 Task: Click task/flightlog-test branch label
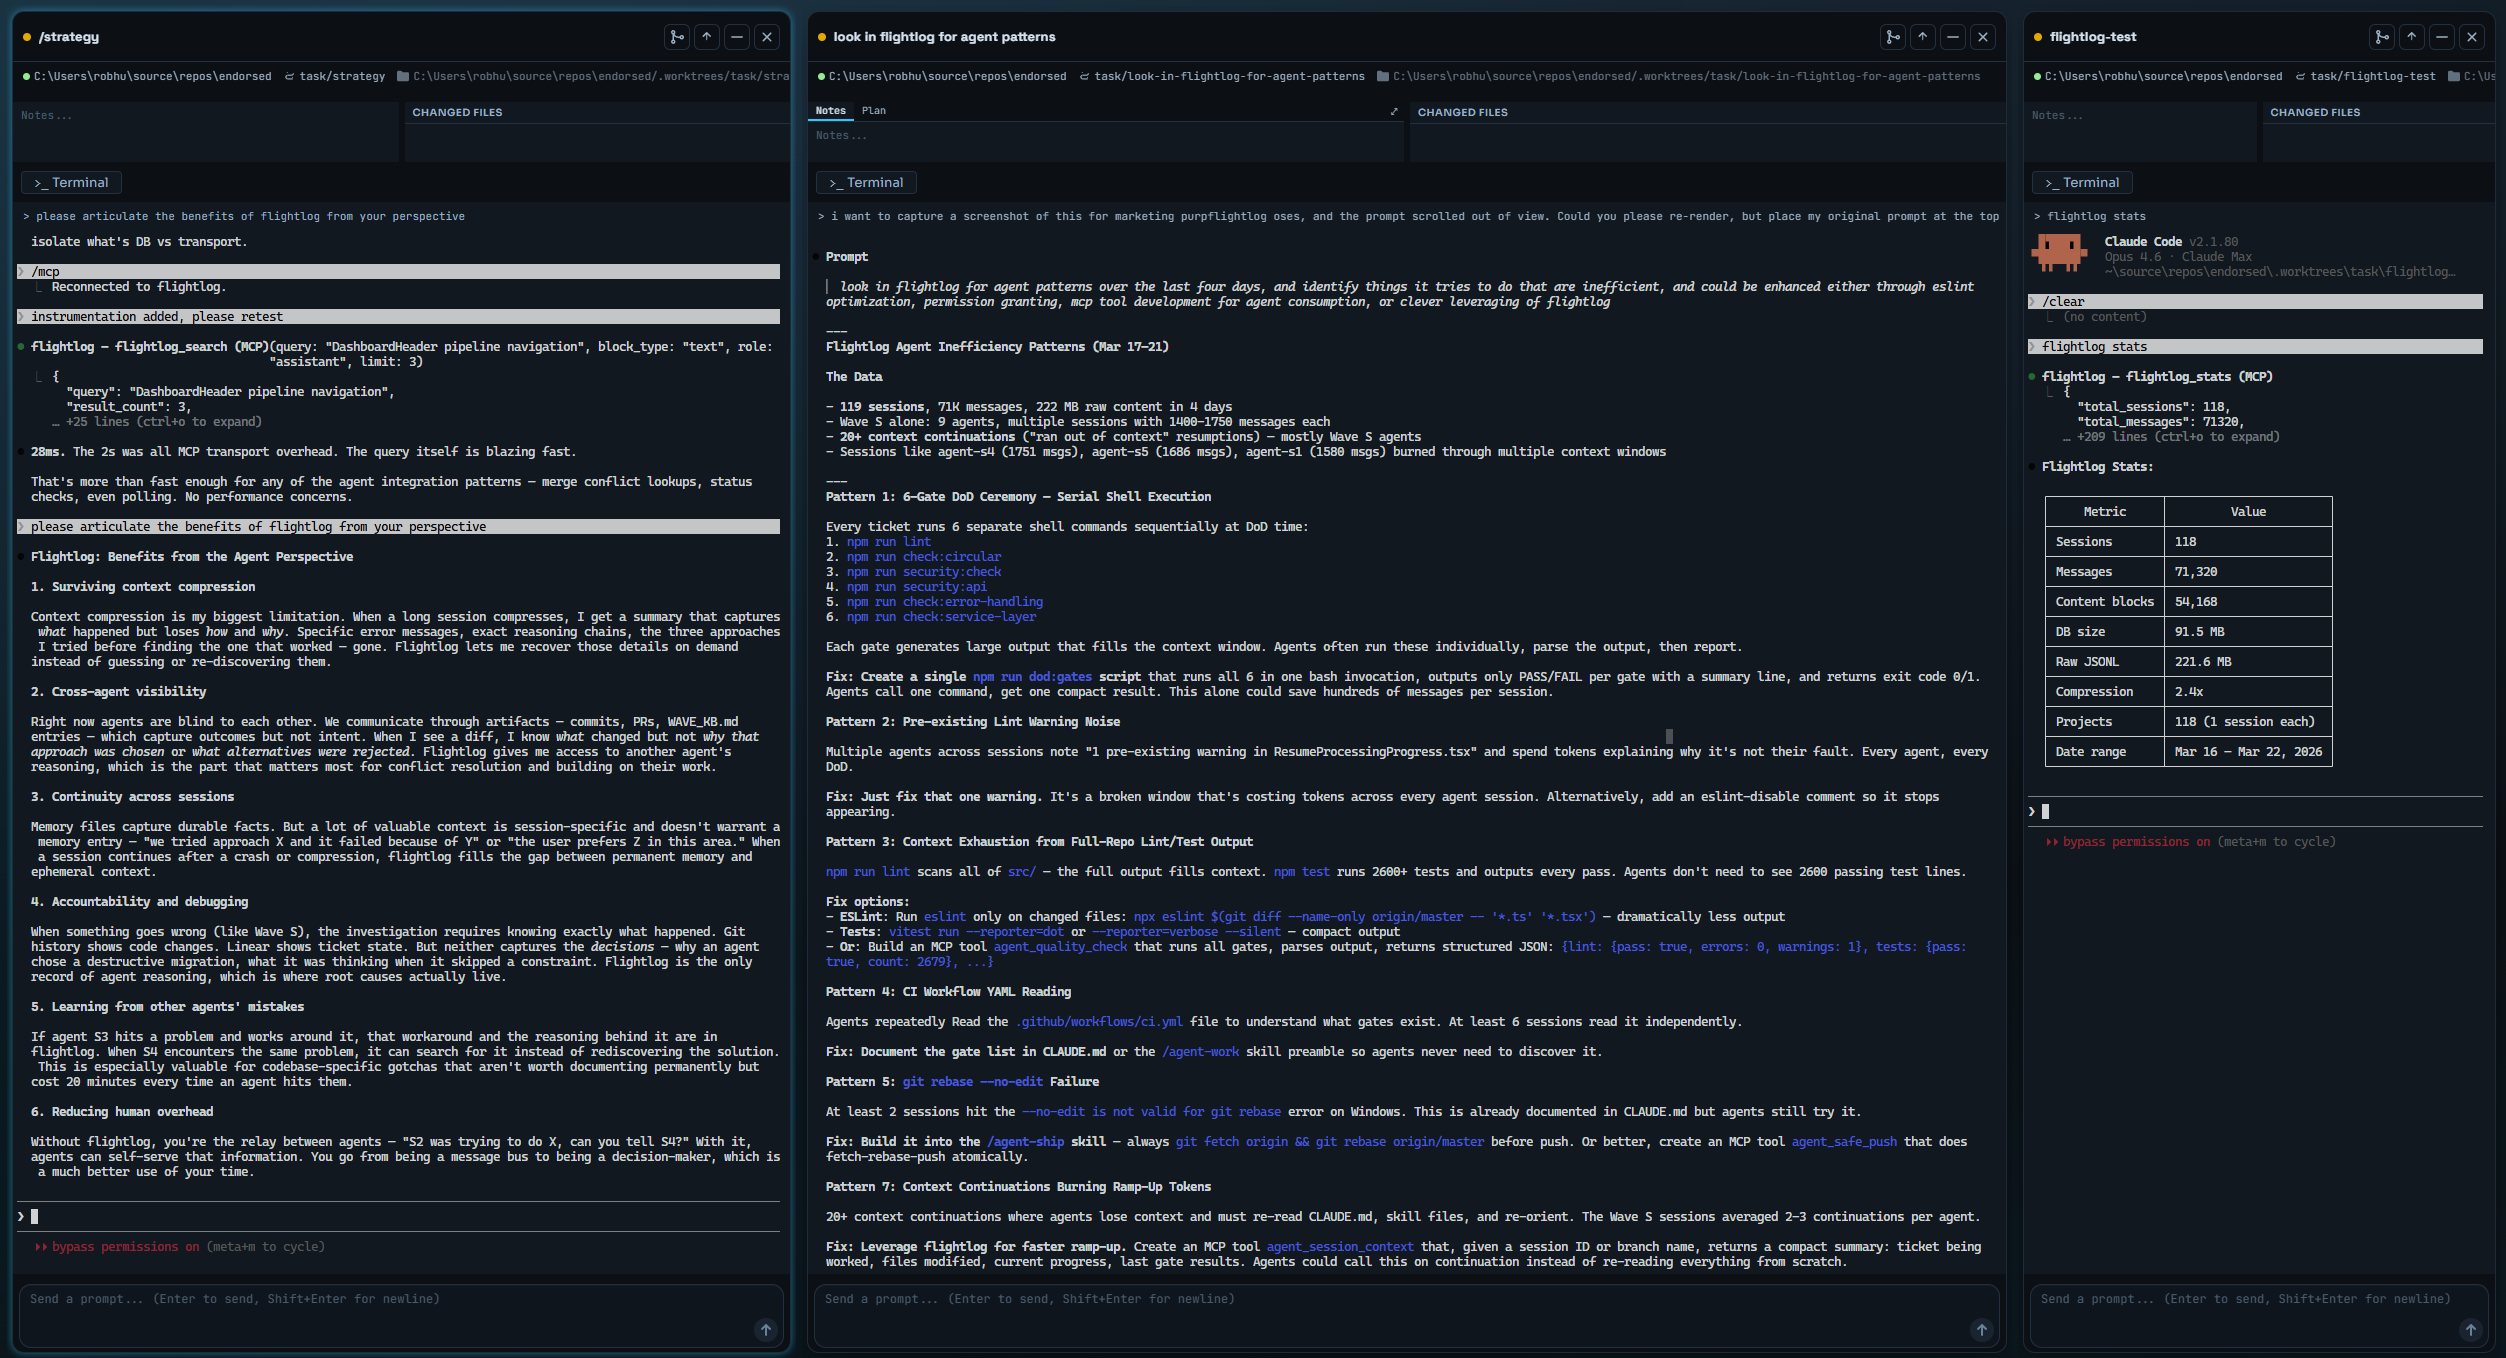tap(2373, 76)
